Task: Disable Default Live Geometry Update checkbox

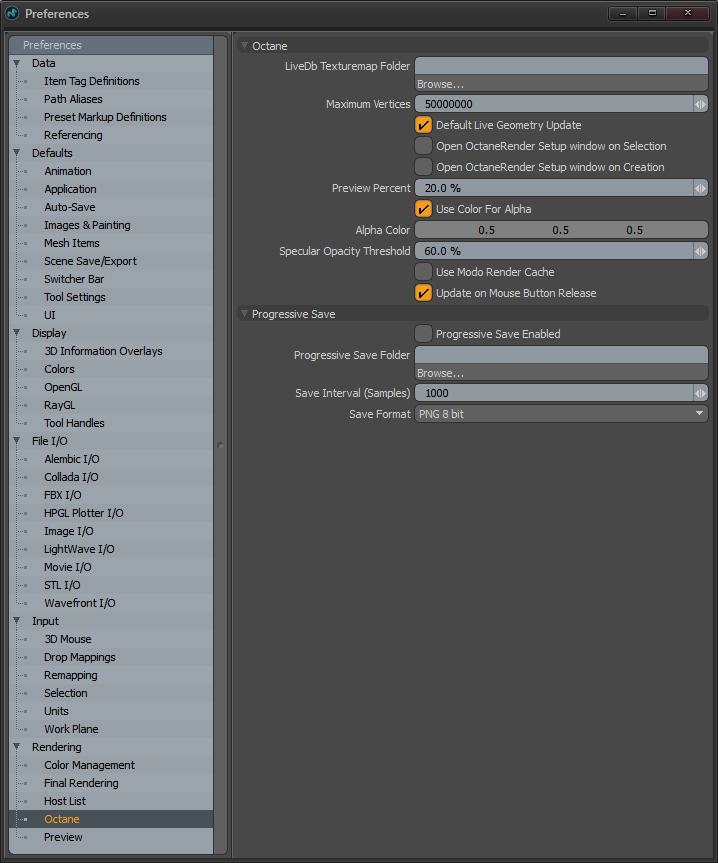Action: click(x=424, y=125)
